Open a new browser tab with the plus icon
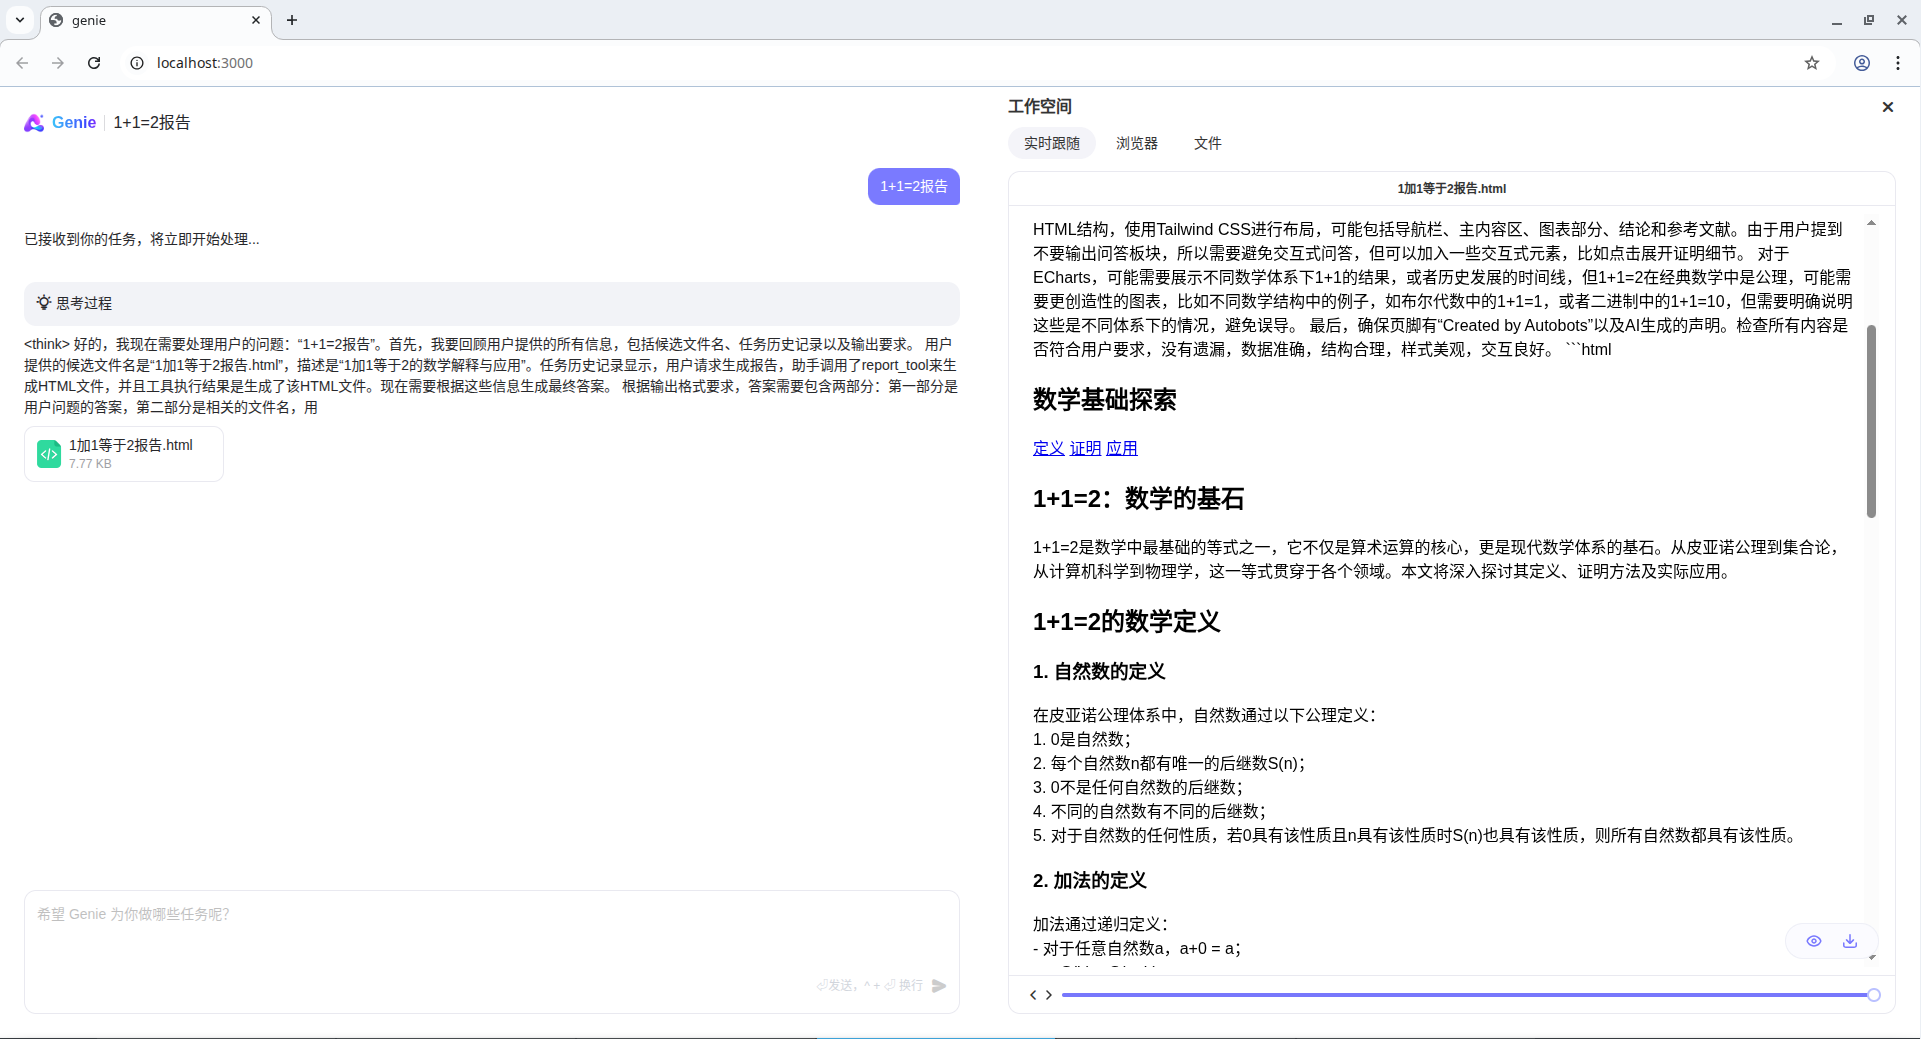This screenshot has height=1039, width=1921. (x=291, y=20)
